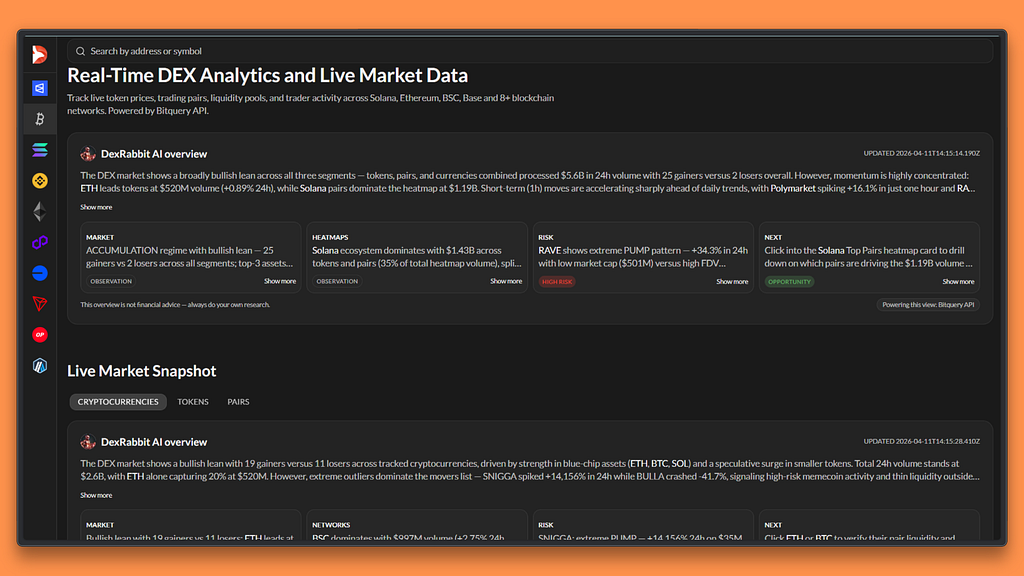This screenshot has width=1024, height=576.
Task: Select the Solana network icon
Action: click(x=39, y=150)
